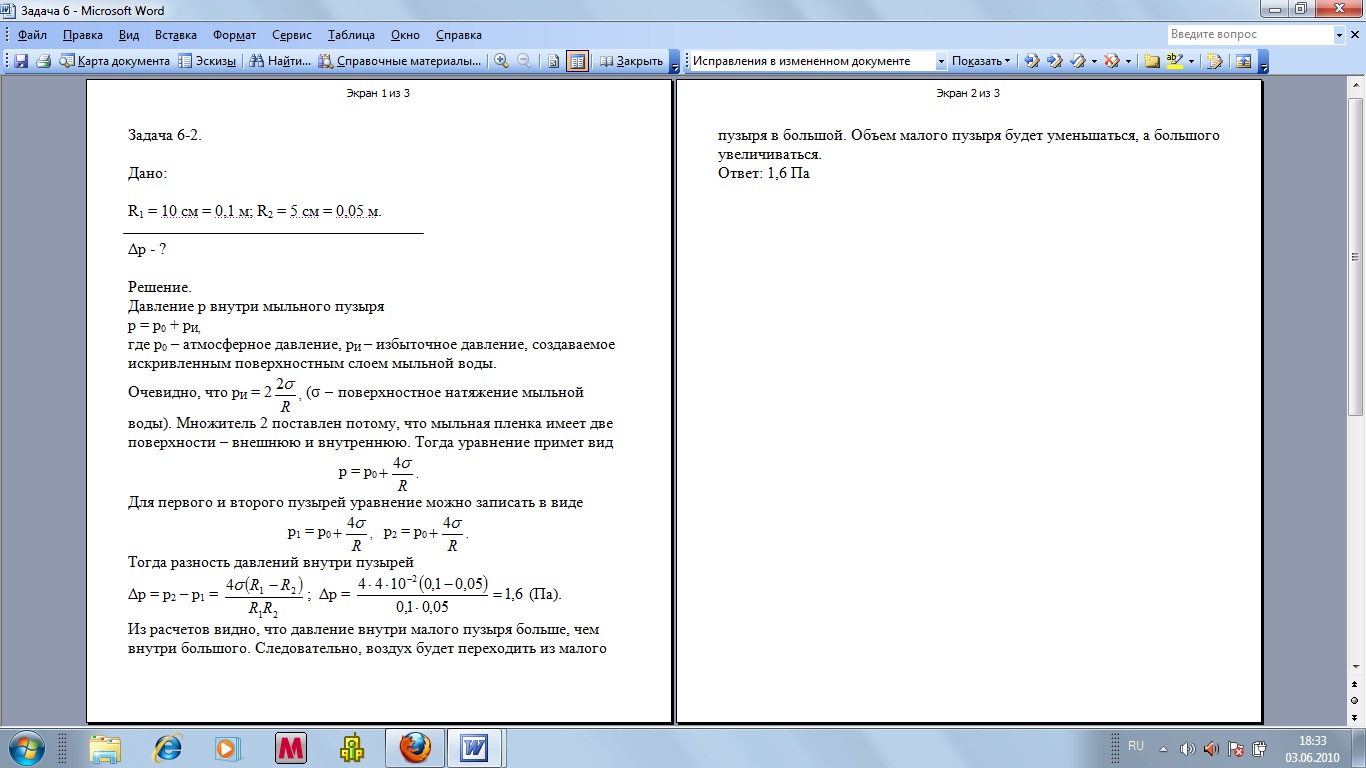Screen dimensions: 1366x768
Task: Click the Reviewing pane icon
Action: (x=1244, y=61)
